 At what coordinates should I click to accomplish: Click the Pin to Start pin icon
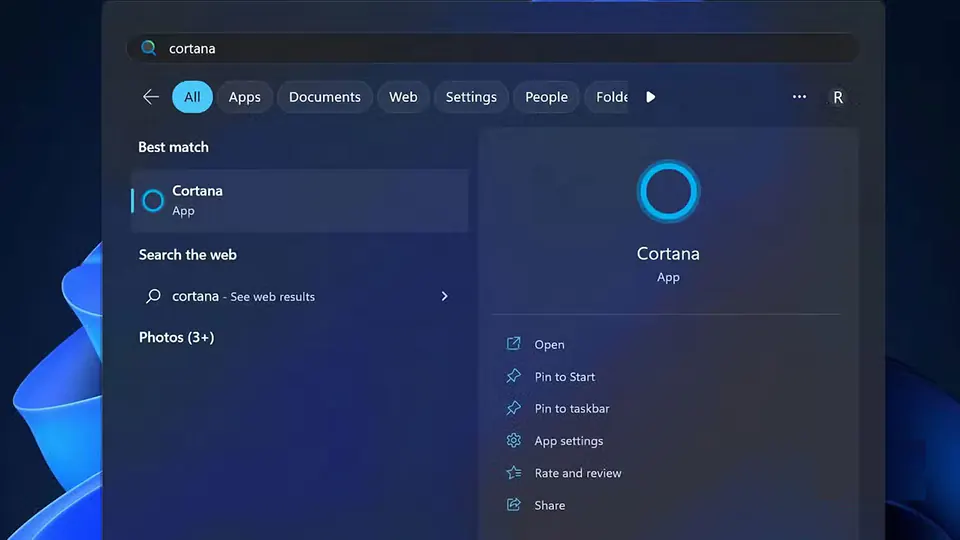[x=514, y=377]
